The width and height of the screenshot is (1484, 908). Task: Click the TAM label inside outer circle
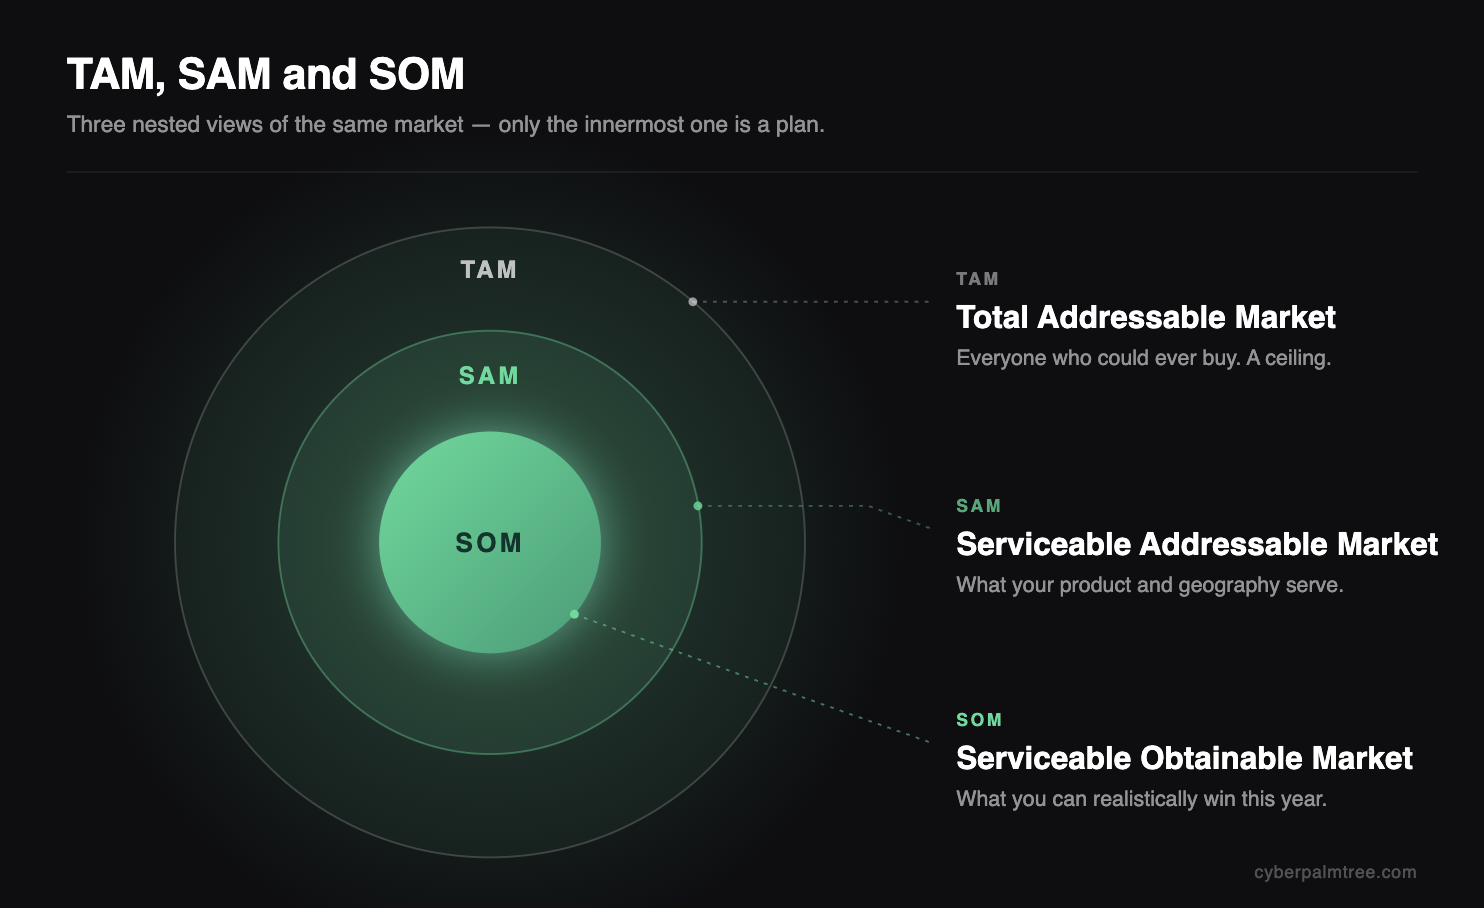pos(489,270)
